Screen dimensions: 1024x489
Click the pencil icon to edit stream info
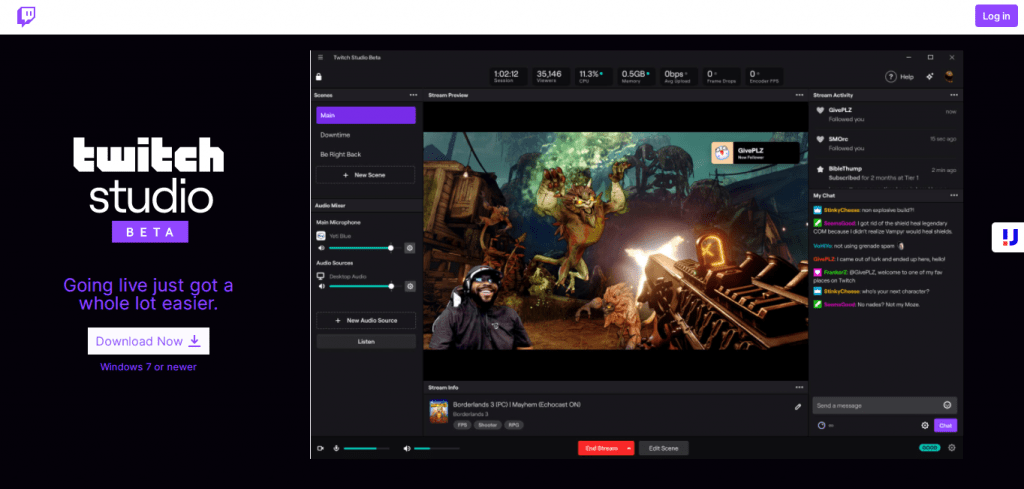coord(797,407)
